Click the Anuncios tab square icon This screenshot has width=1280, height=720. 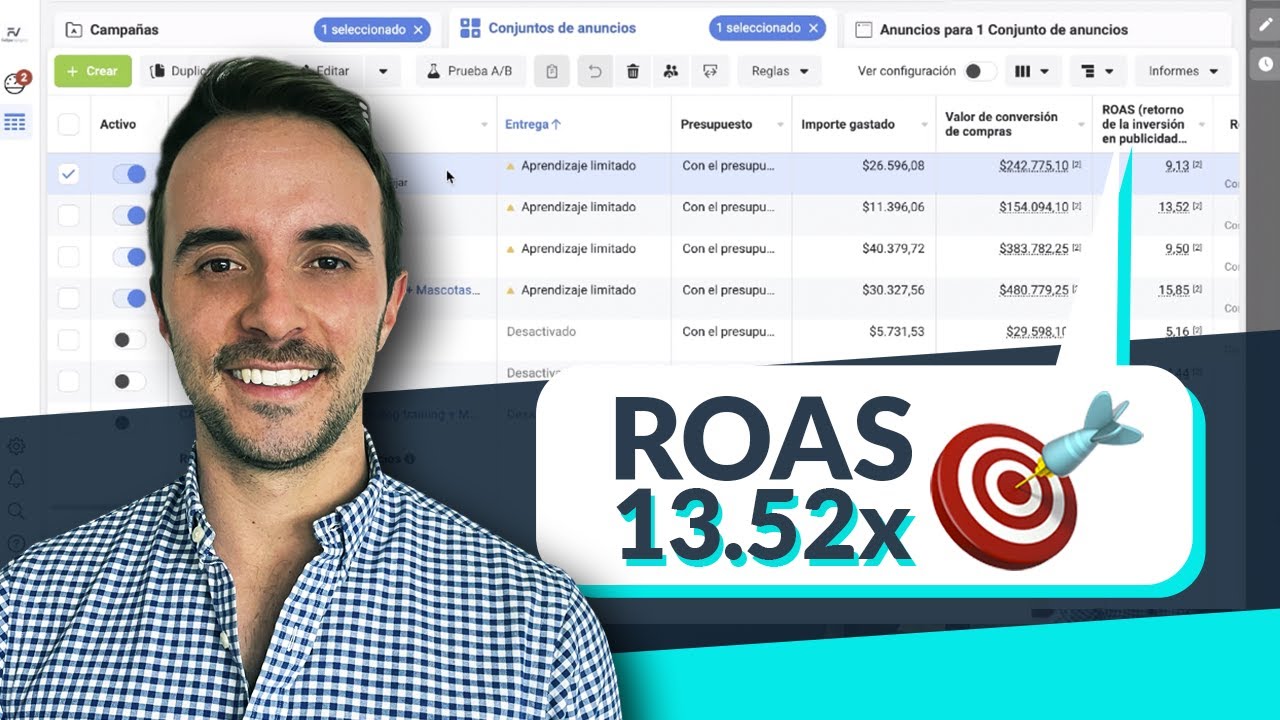tap(864, 30)
